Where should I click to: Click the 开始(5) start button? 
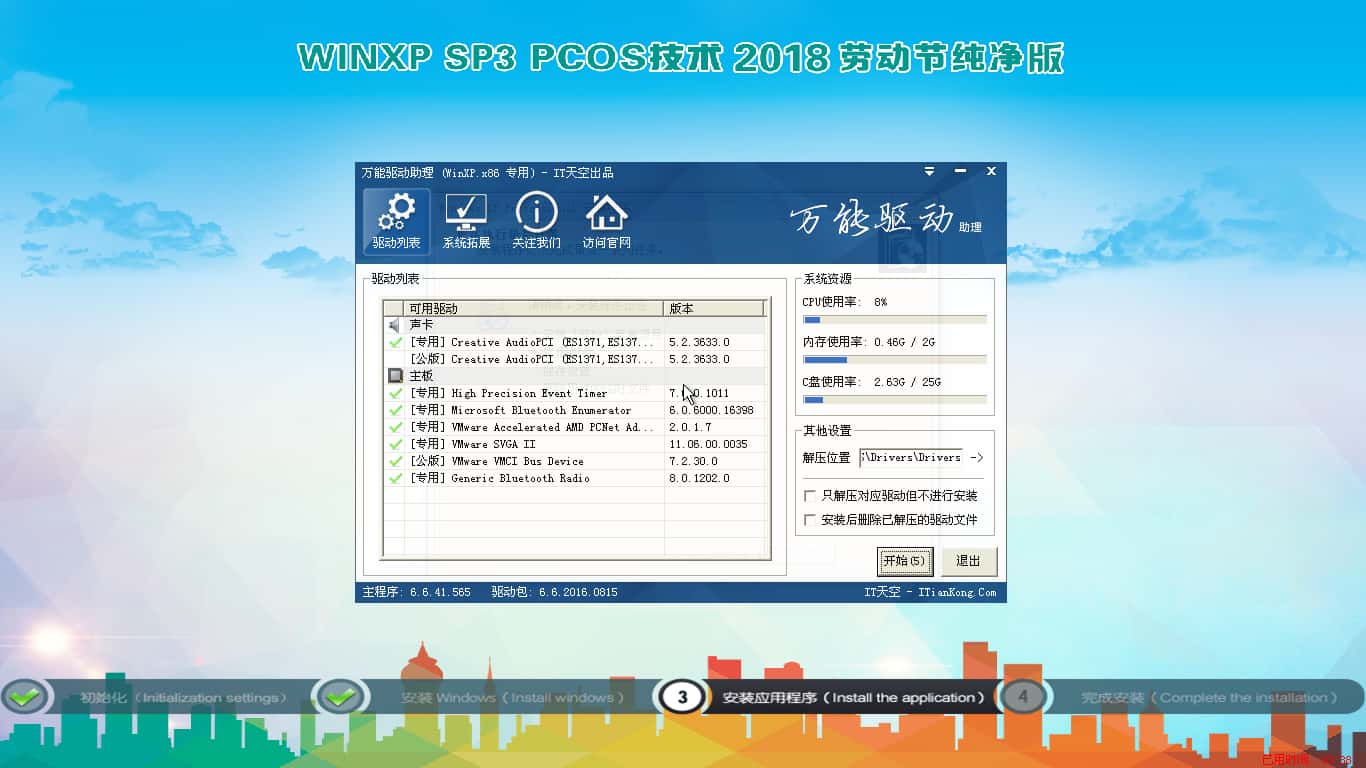tap(905, 561)
